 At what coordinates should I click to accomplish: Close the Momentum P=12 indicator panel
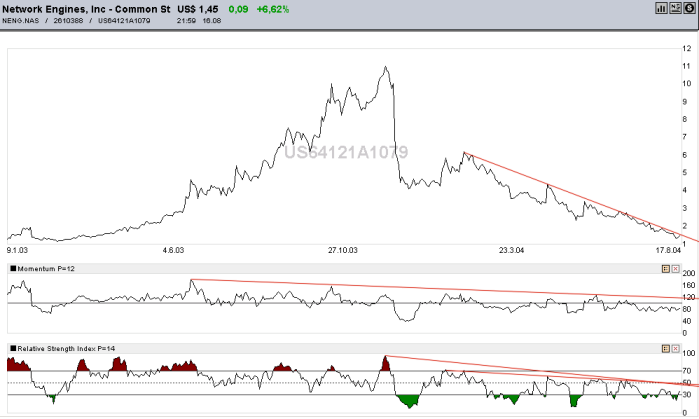(x=675, y=269)
